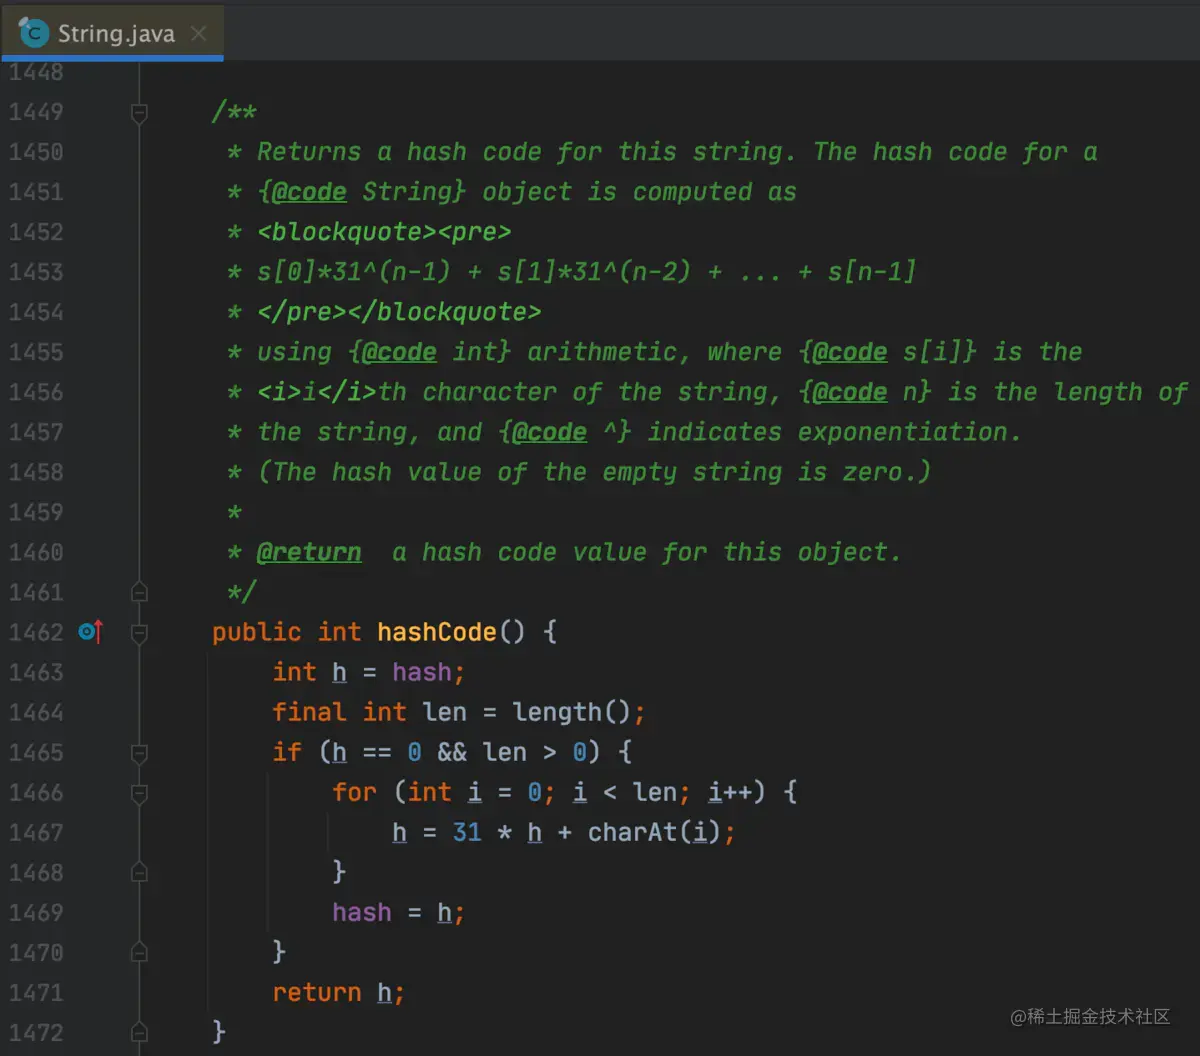
Task: Click '{@code int}' on line 1455
Action: [x=429, y=352]
